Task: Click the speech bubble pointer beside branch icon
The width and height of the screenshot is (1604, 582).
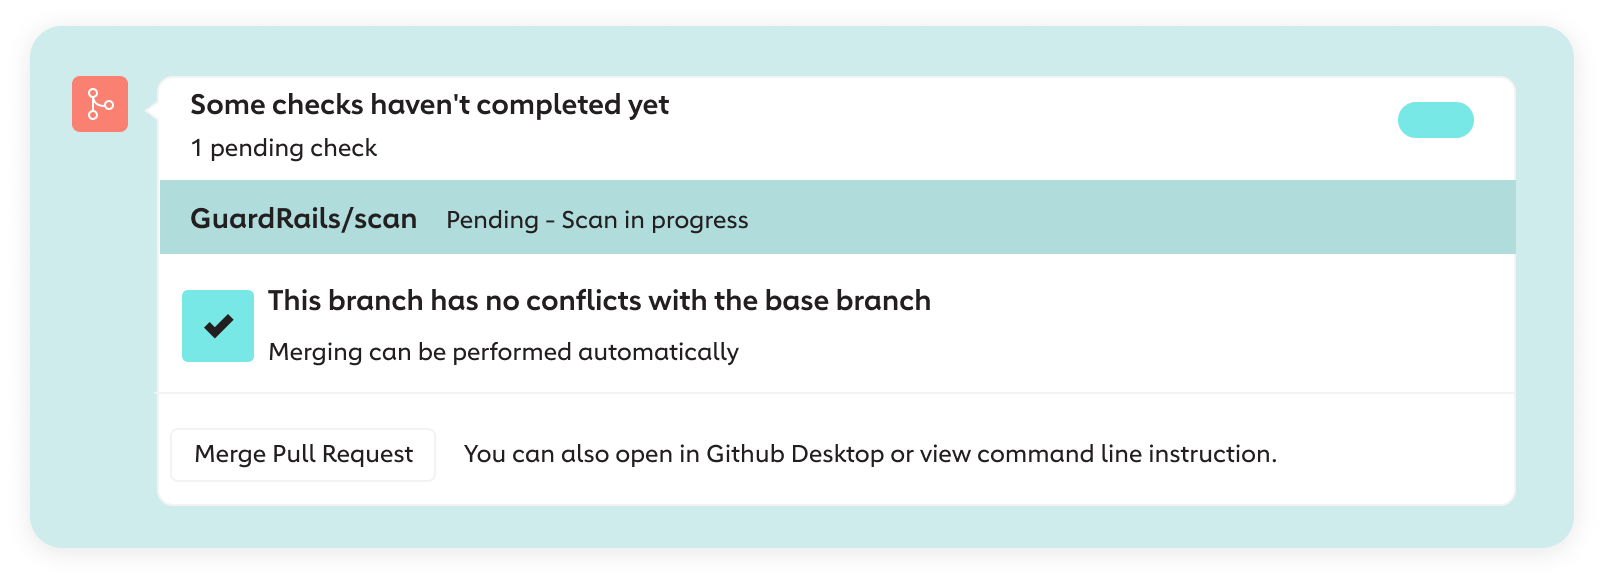Action: (152, 109)
